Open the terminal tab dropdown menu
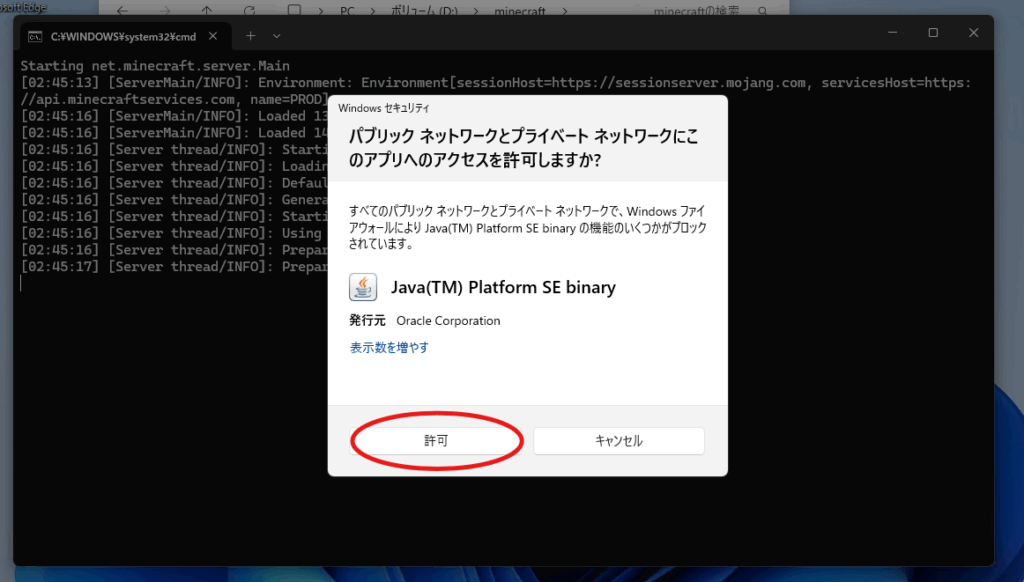 [276, 37]
